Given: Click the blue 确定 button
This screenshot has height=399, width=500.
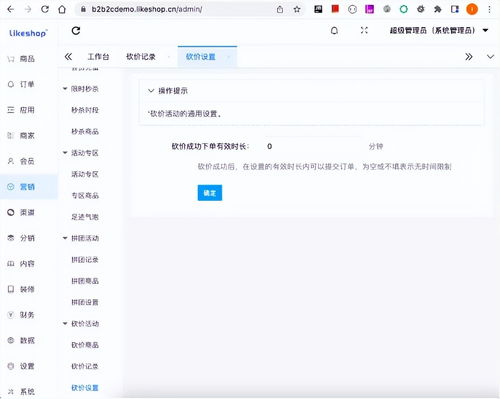Looking at the screenshot, I should (x=210, y=193).
